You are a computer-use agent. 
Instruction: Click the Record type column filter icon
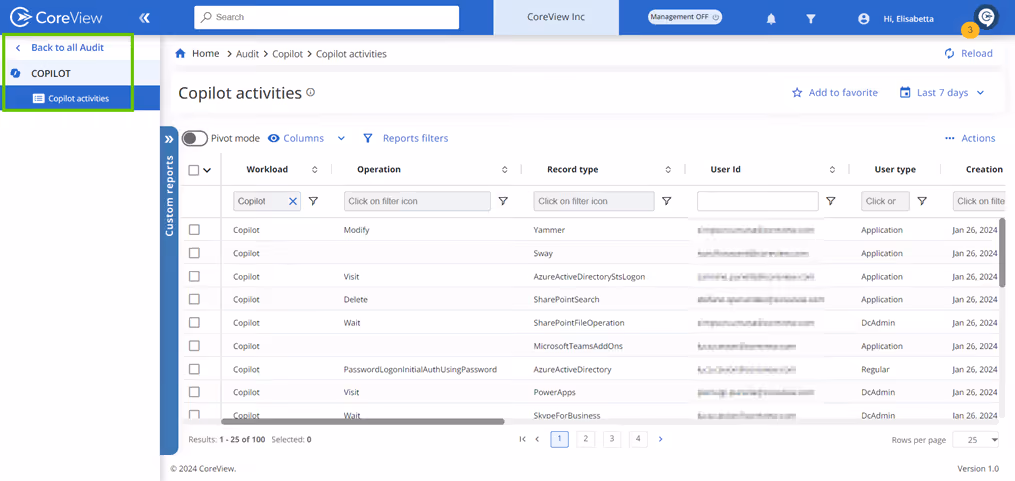(x=667, y=201)
